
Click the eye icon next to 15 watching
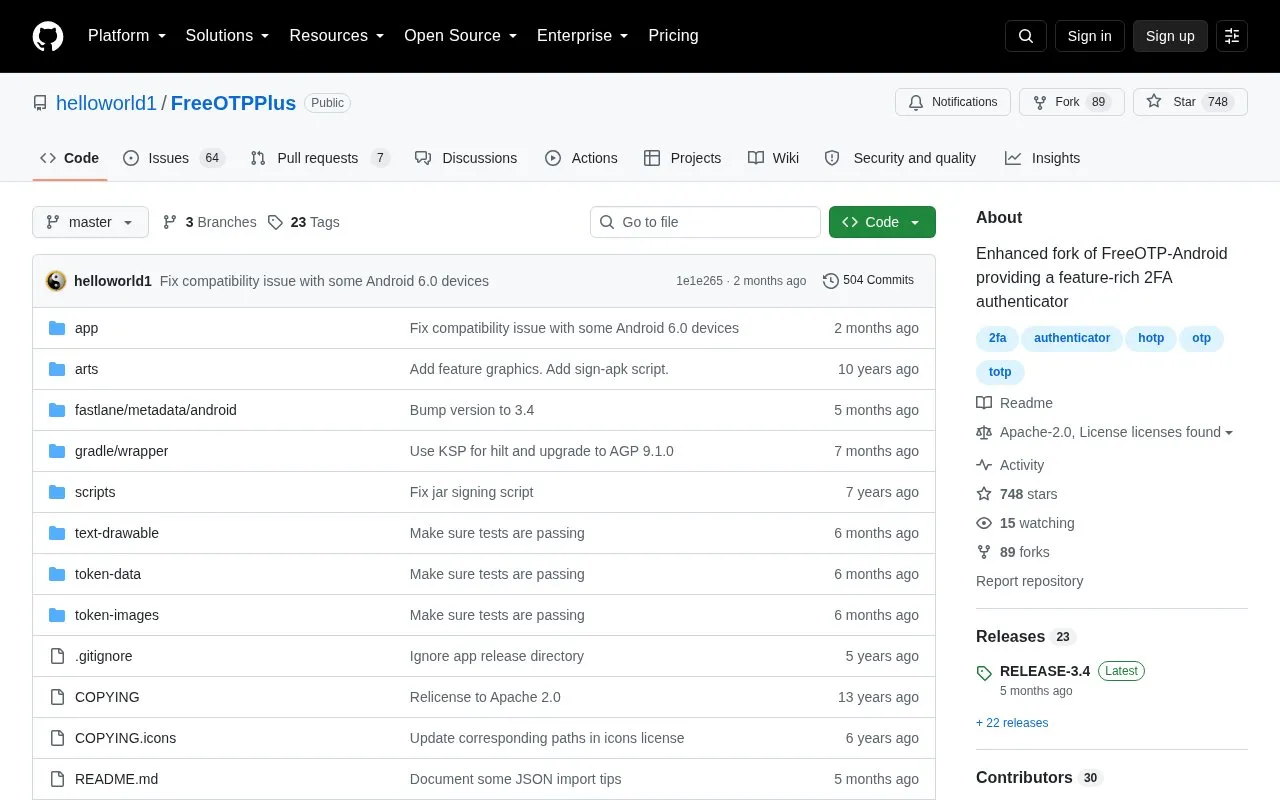point(984,523)
